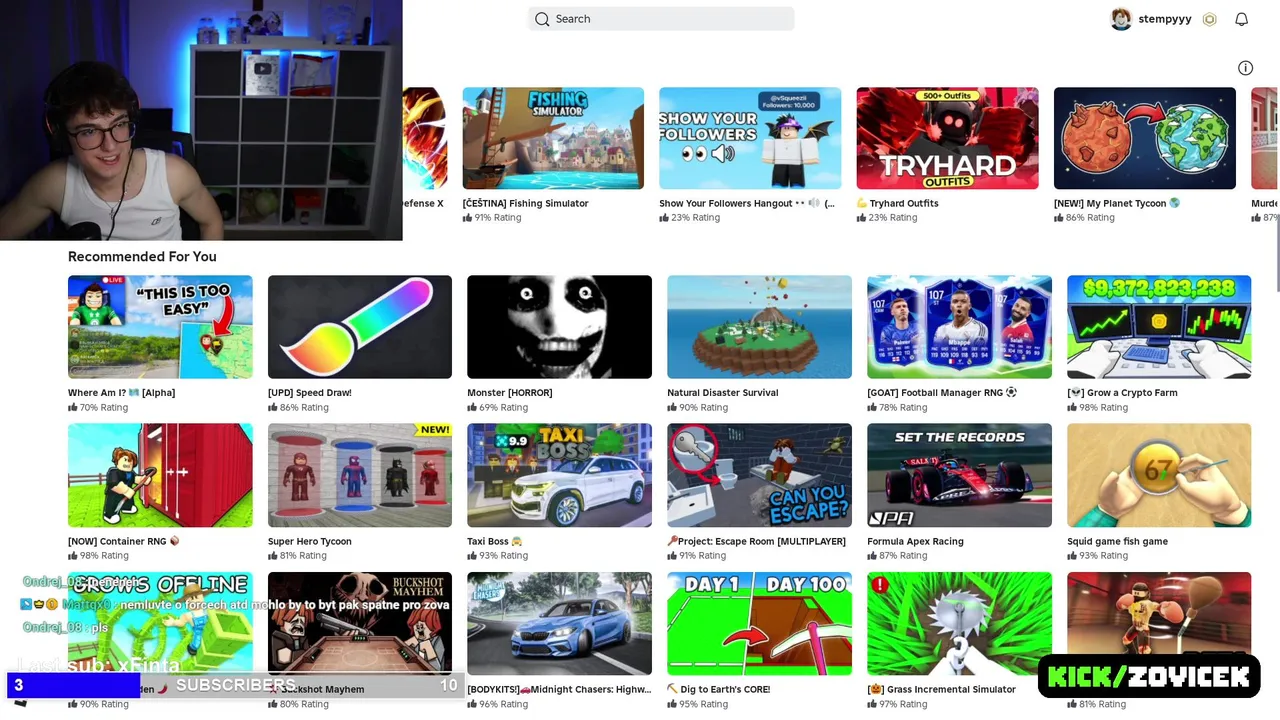Click the 93% Rating under Taxi Boss
Viewport: 1280px width, 720px height.
tap(498, 555)
